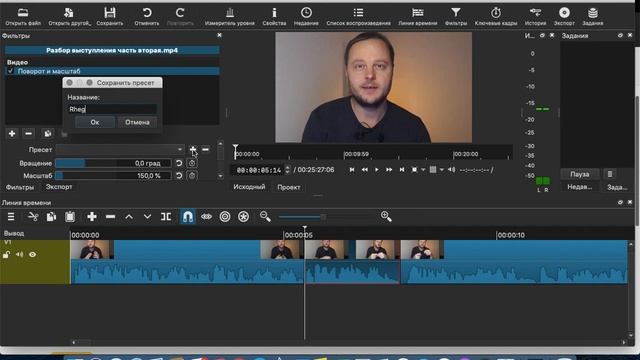Screen dimensions: 640x360
Task: Append clip to track with plus
Action: click(x=92, y=217)
